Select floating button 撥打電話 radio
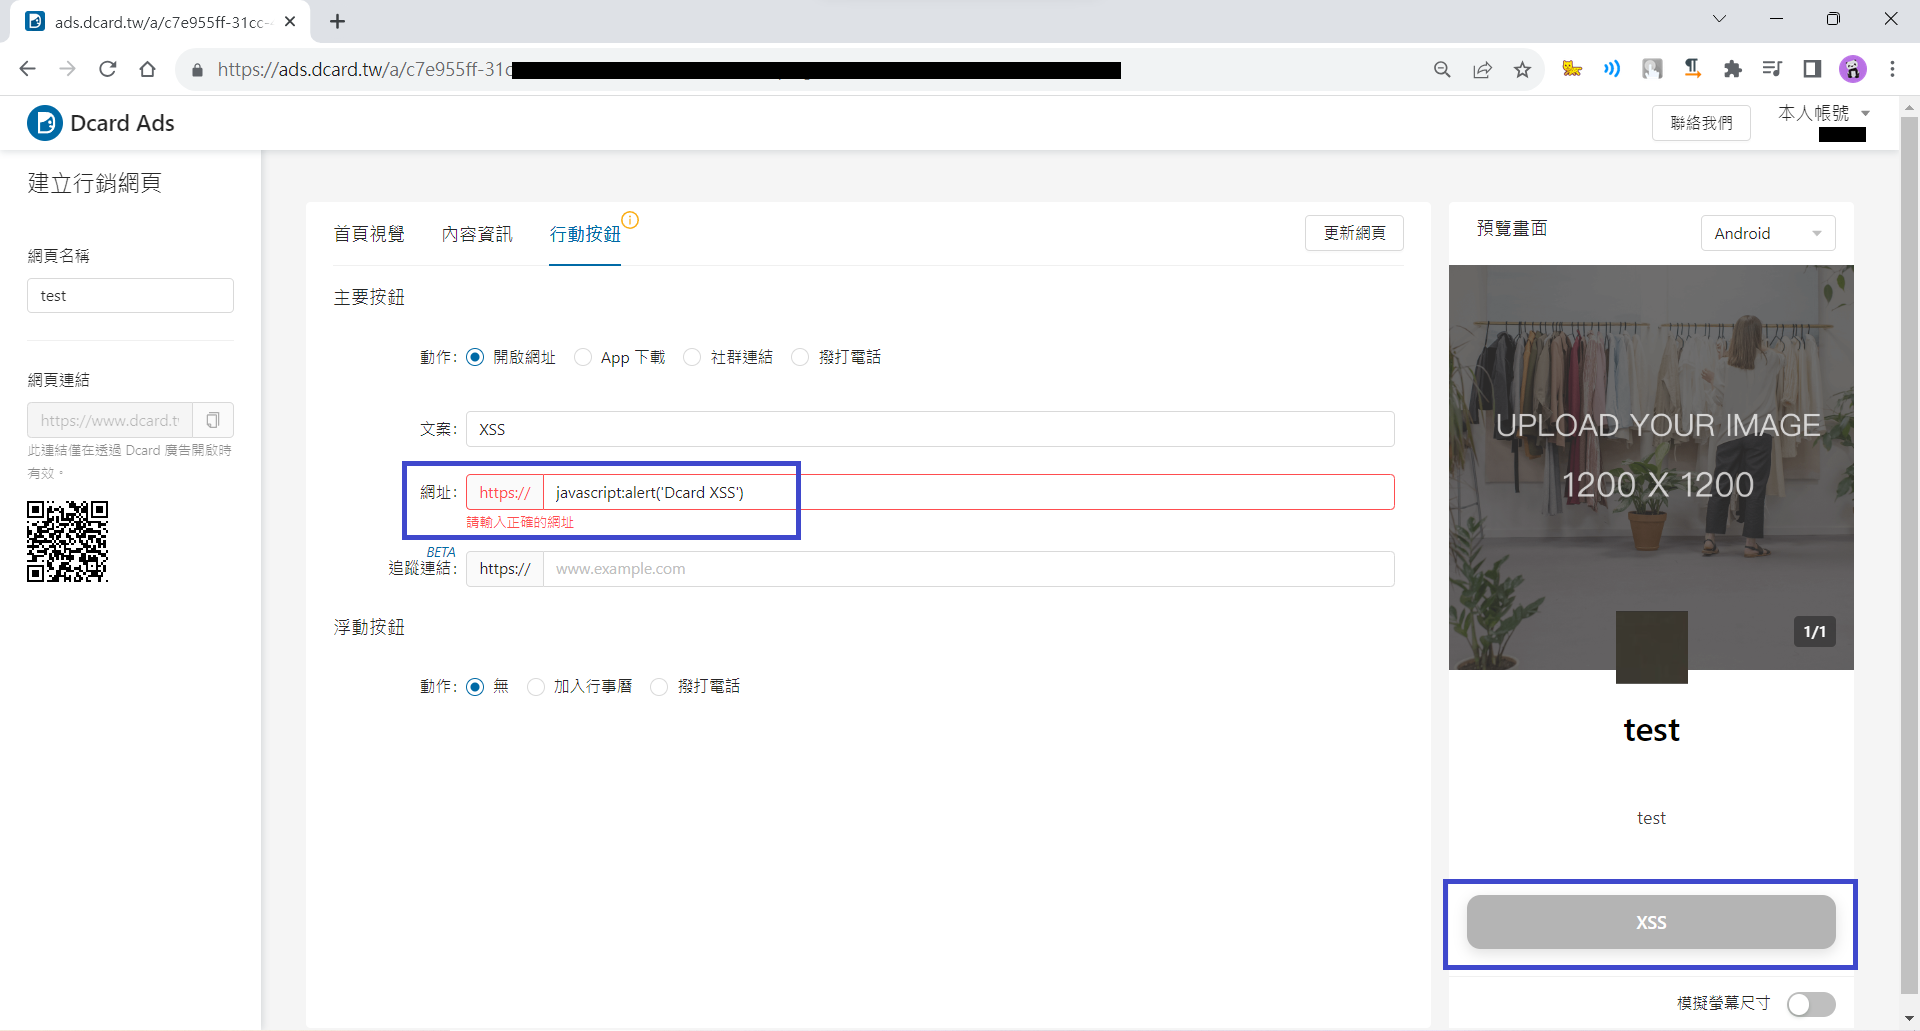1920x1031 pixels. tap(659, 686)
